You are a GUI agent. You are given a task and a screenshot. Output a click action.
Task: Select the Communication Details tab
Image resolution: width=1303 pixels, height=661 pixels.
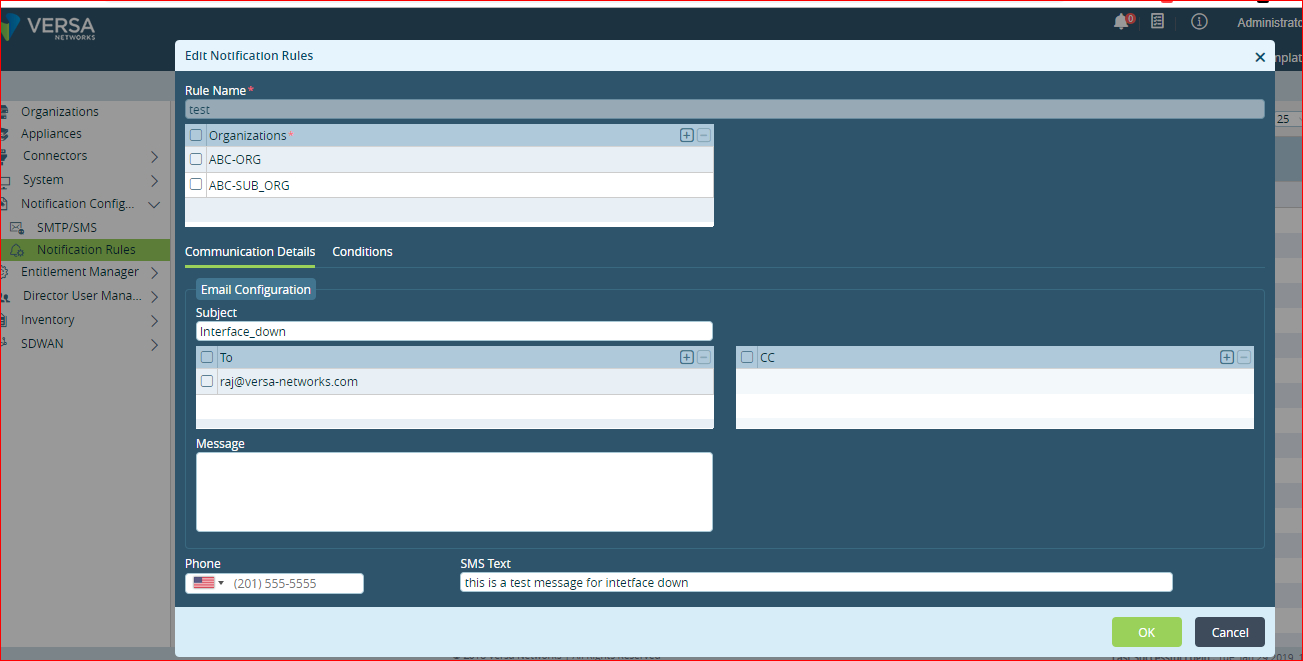tap(250, 252)
